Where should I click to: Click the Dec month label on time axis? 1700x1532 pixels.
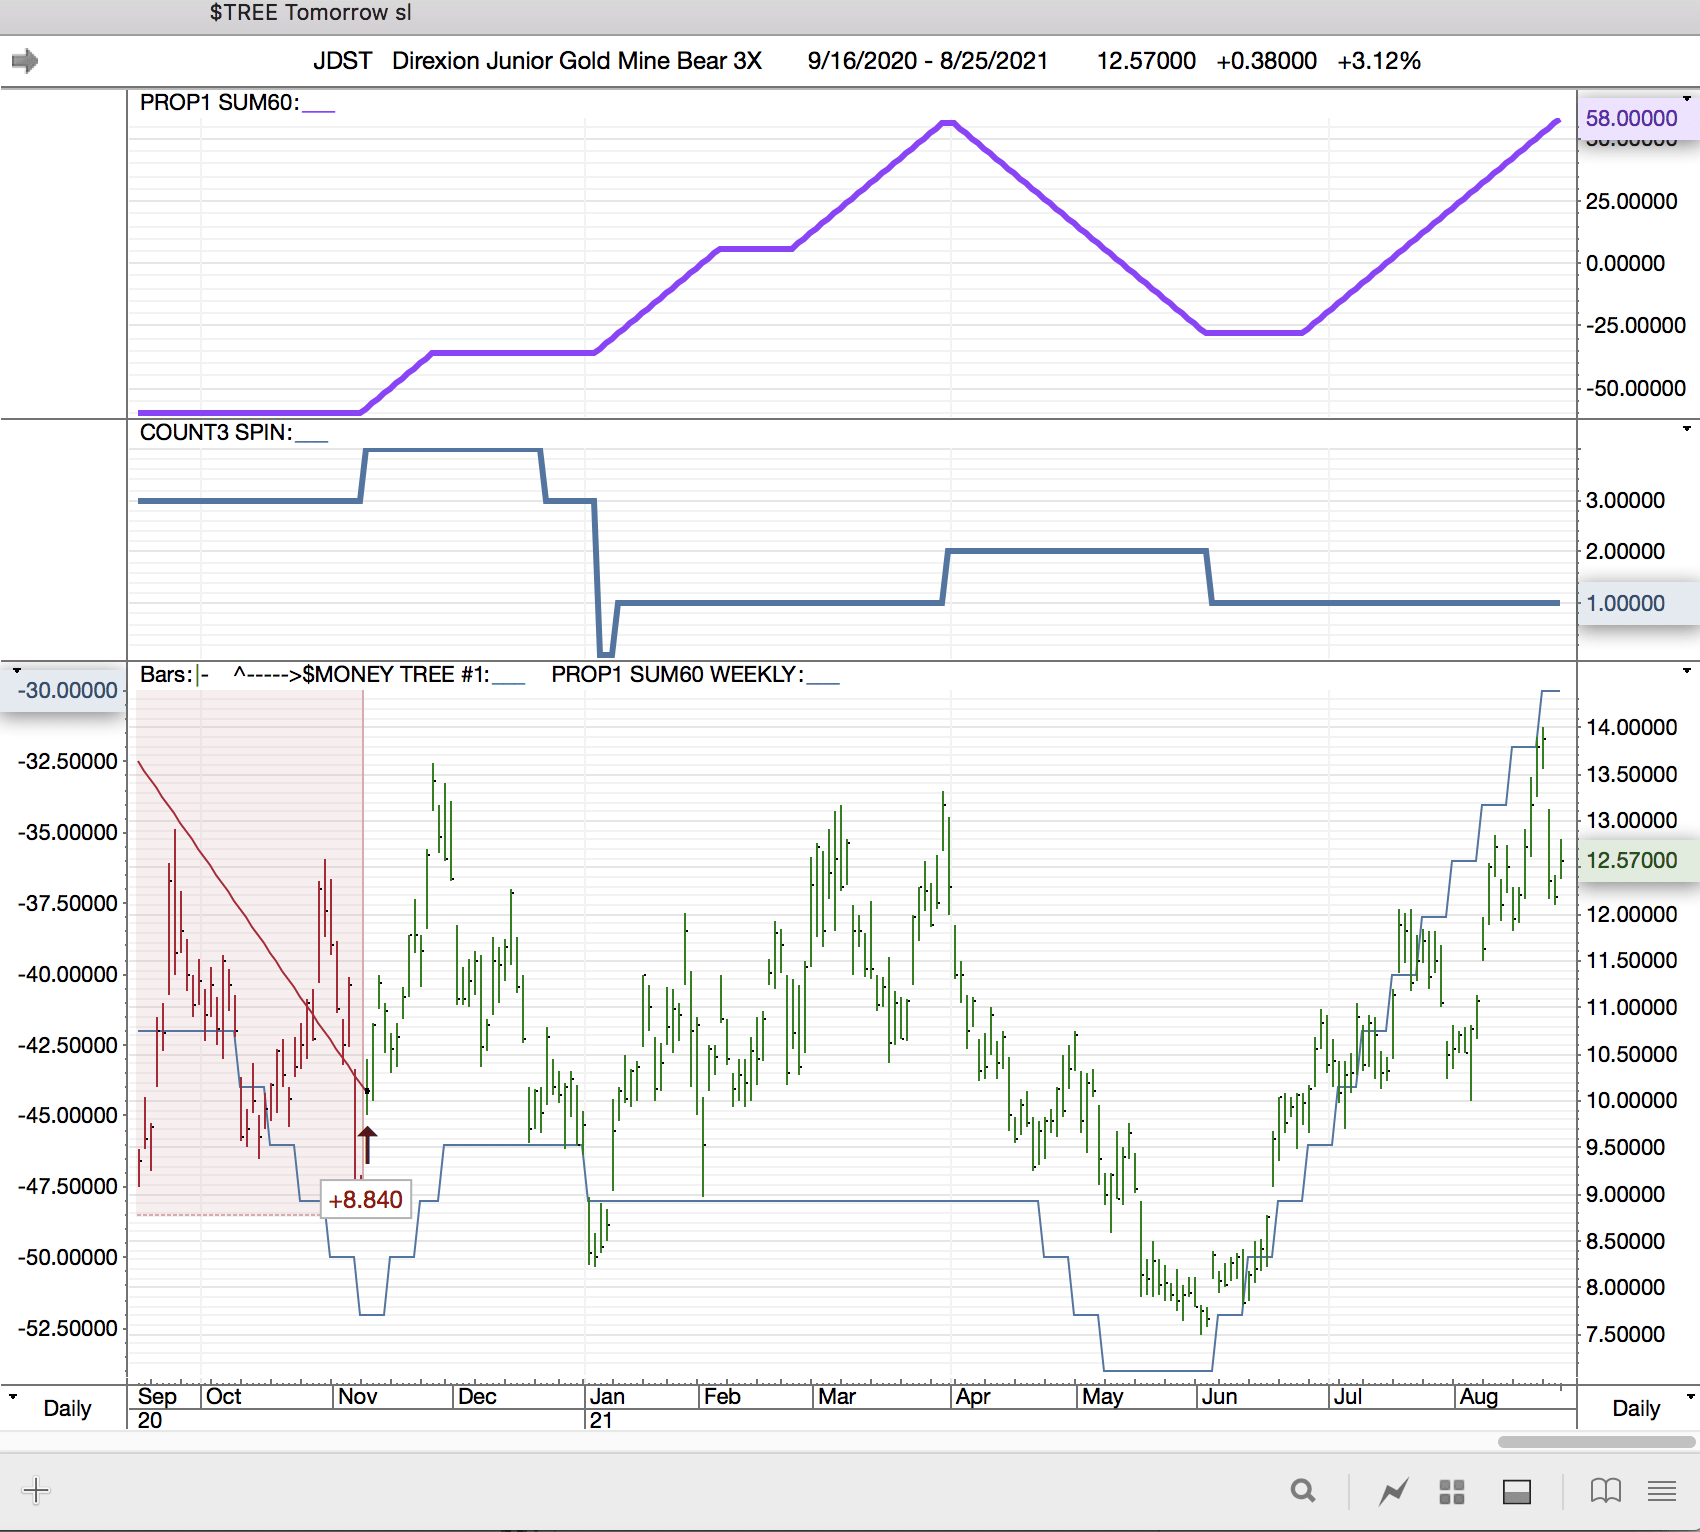[477, 1397]
